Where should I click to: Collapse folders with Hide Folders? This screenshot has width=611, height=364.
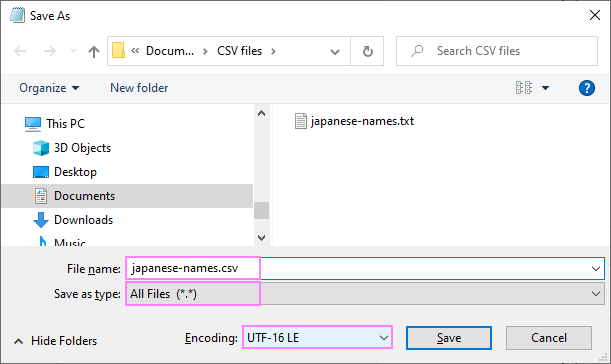pos(55,341)
